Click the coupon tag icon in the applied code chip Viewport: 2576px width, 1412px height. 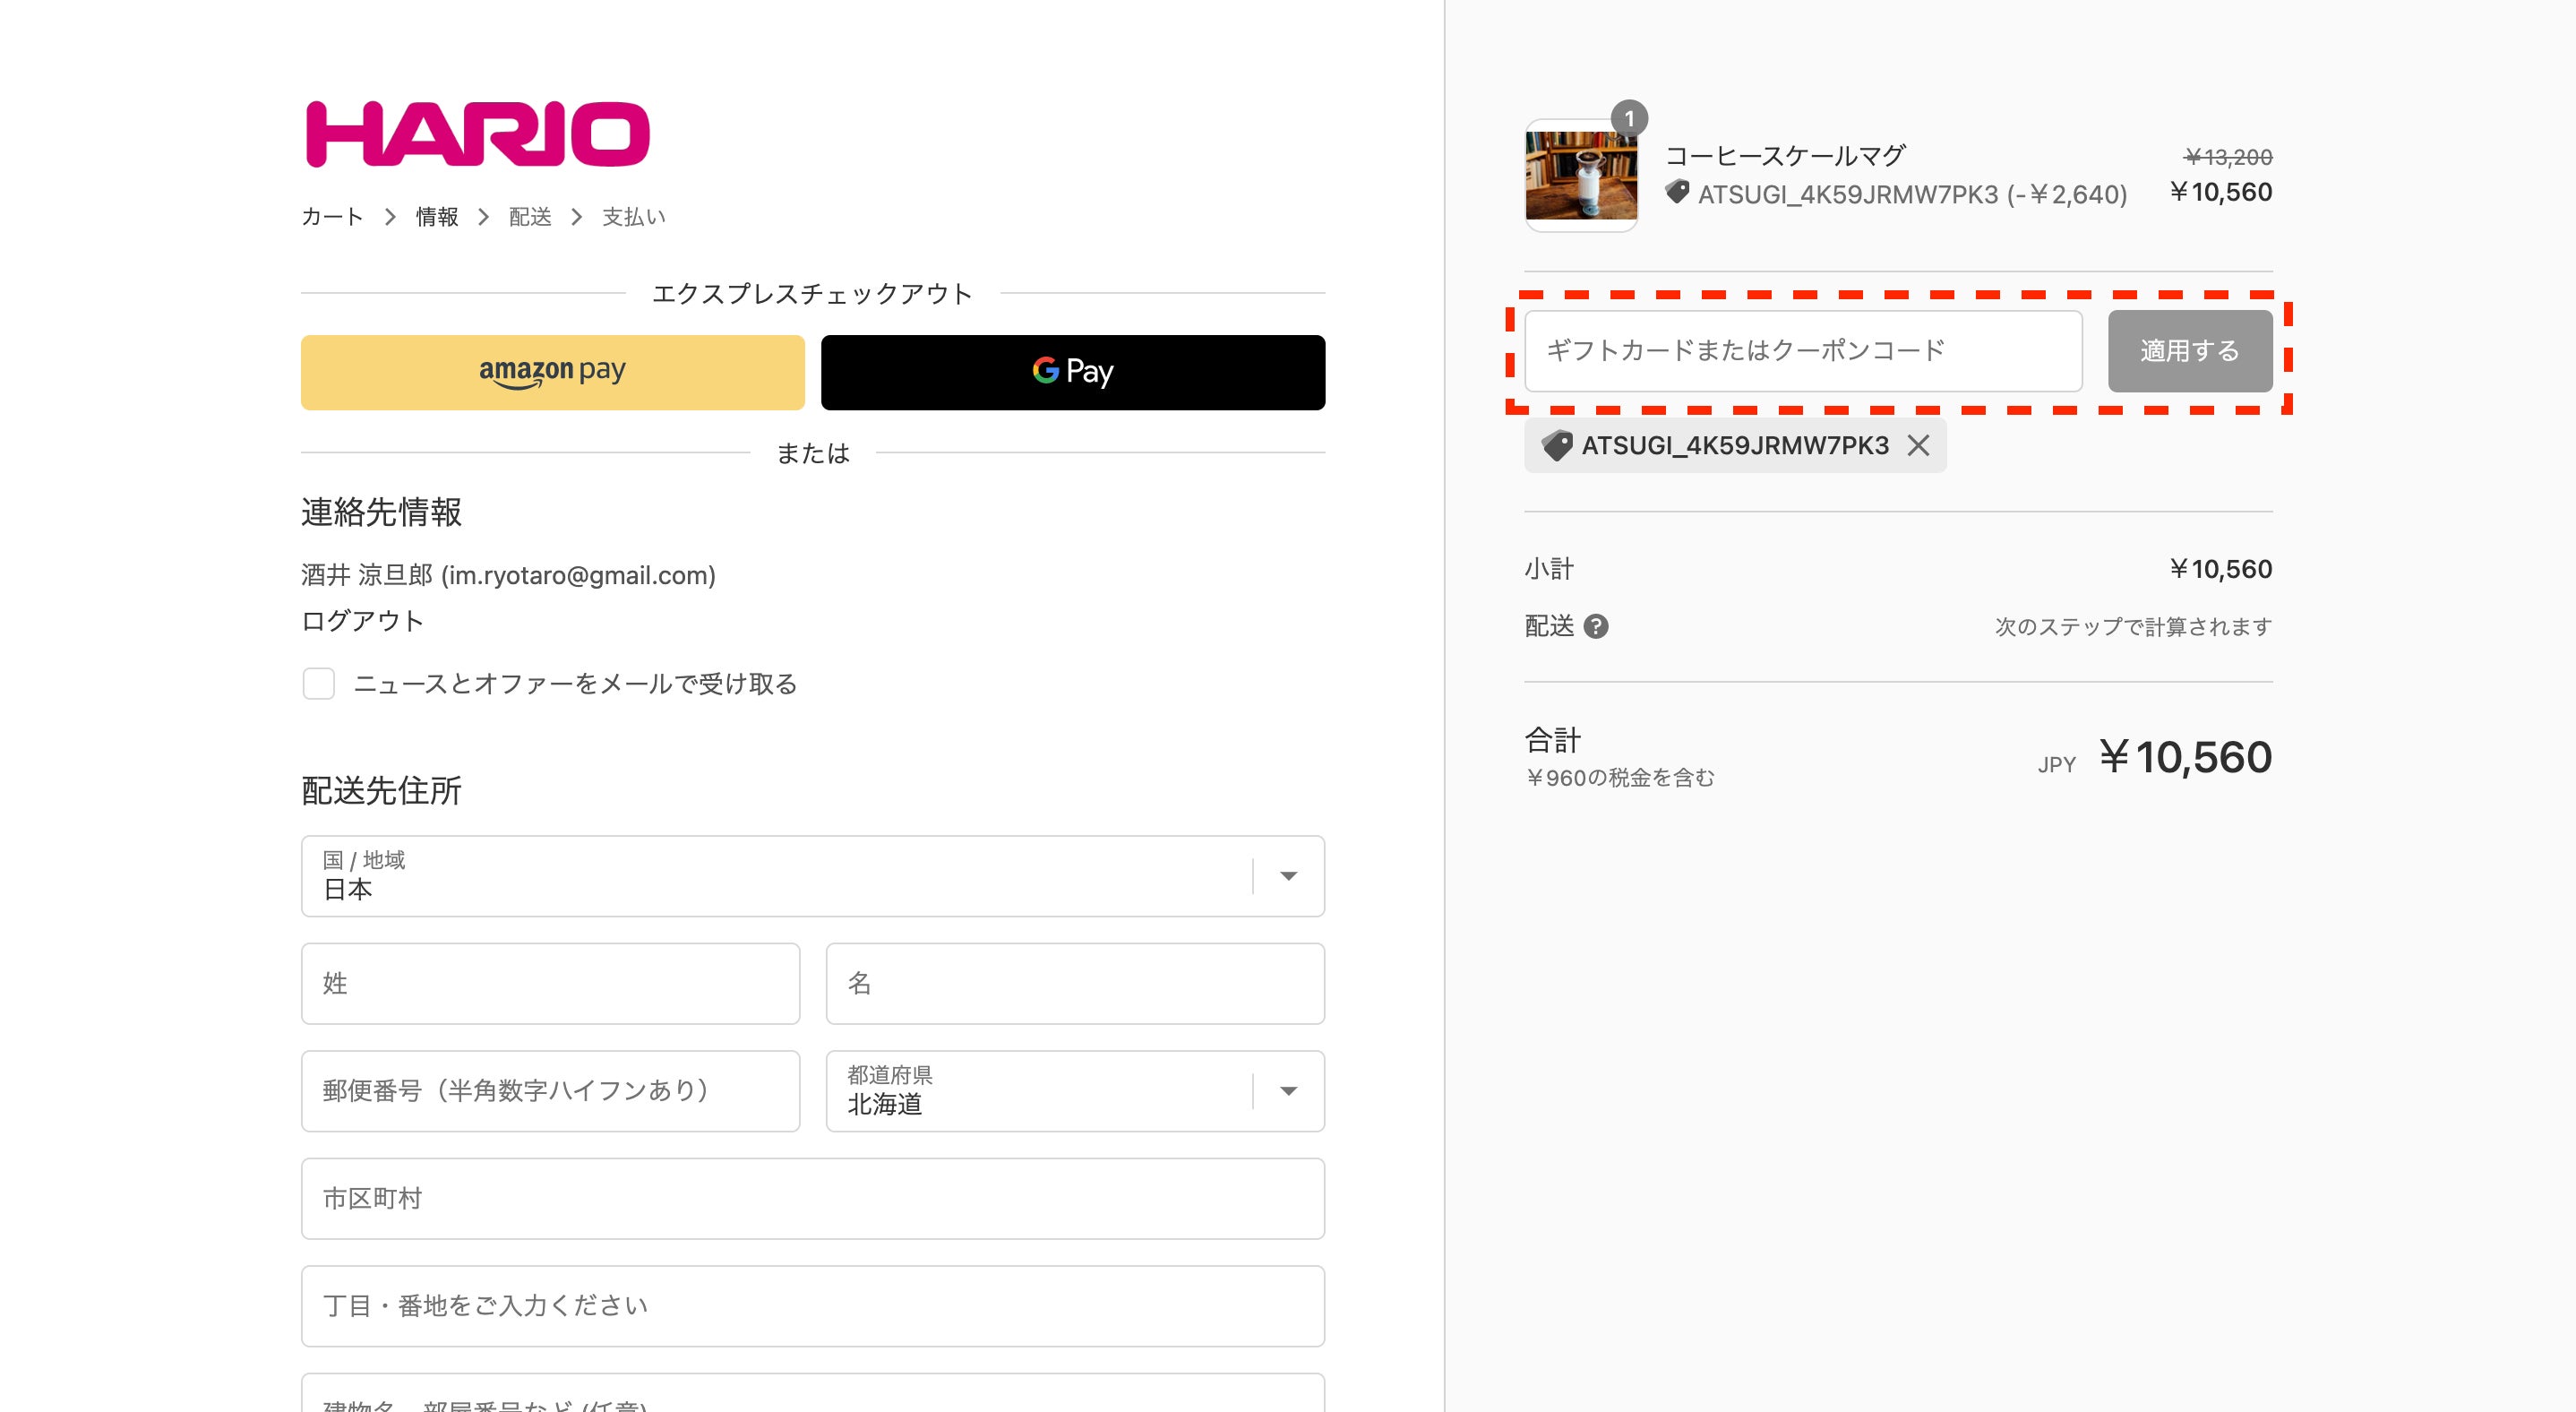point(1556,446)
